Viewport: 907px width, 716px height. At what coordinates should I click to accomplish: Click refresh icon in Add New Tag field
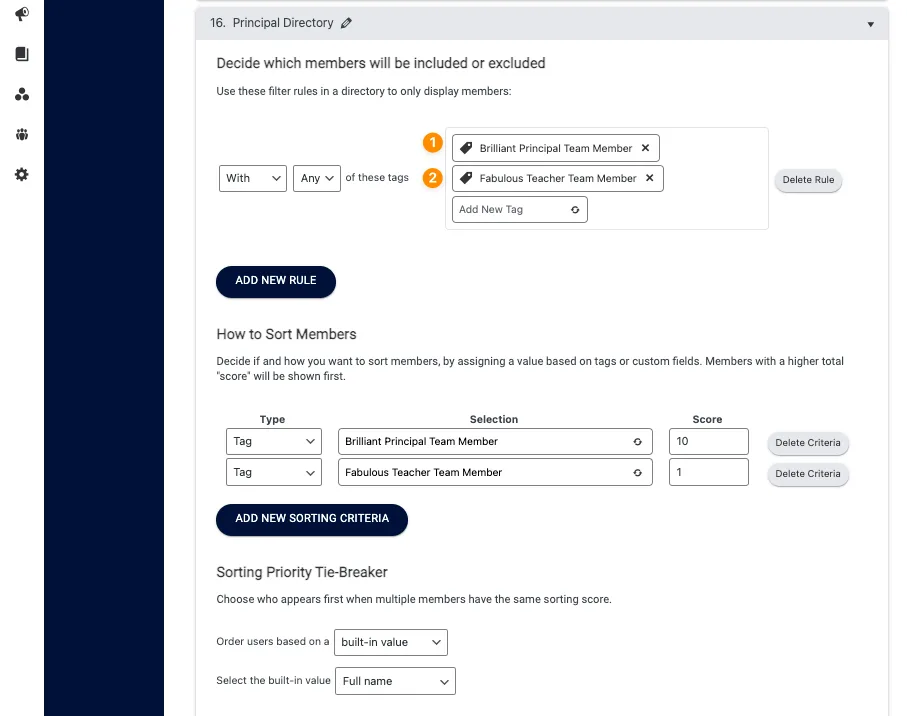[x=575, y=210]
